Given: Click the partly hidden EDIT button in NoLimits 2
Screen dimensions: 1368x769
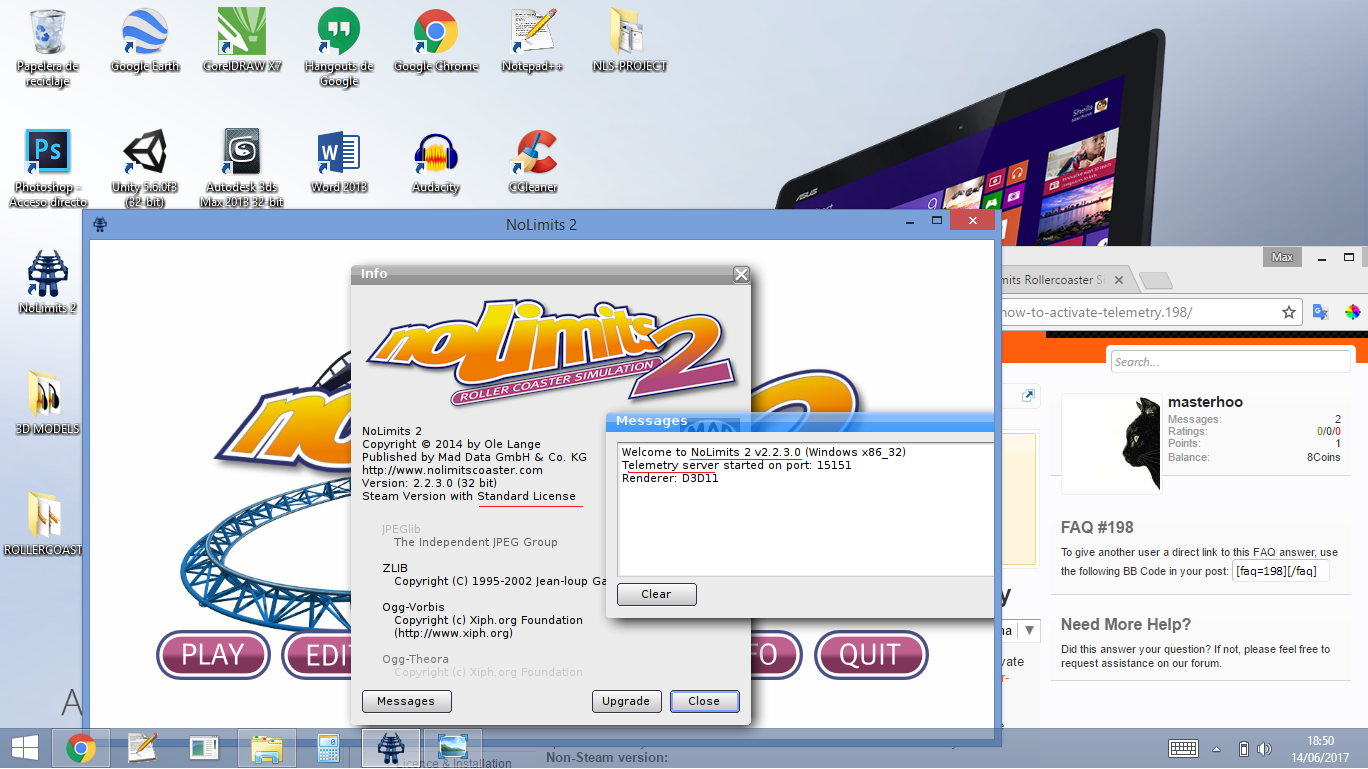Looking at the screenshot, I should point(317,655).
